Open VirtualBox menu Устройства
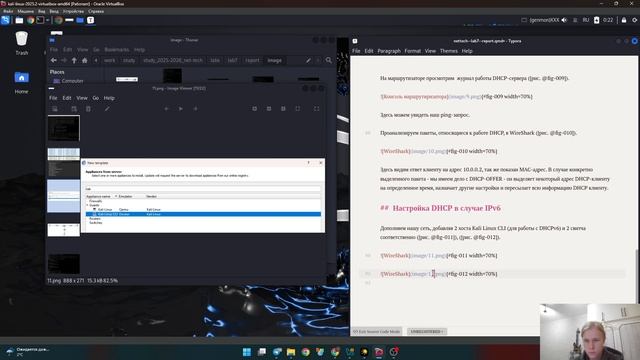The width and height of the screenshot is (640, 360). (73, 11)
